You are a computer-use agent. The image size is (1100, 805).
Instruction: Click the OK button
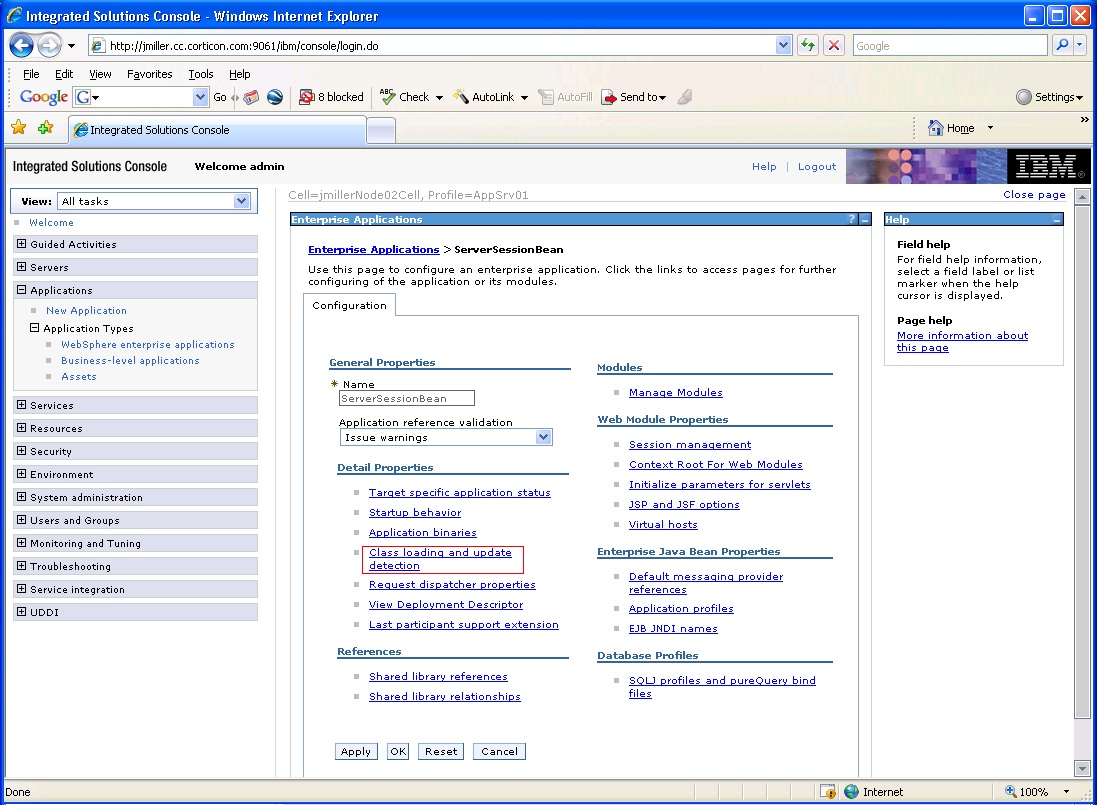tap(398, 751)
